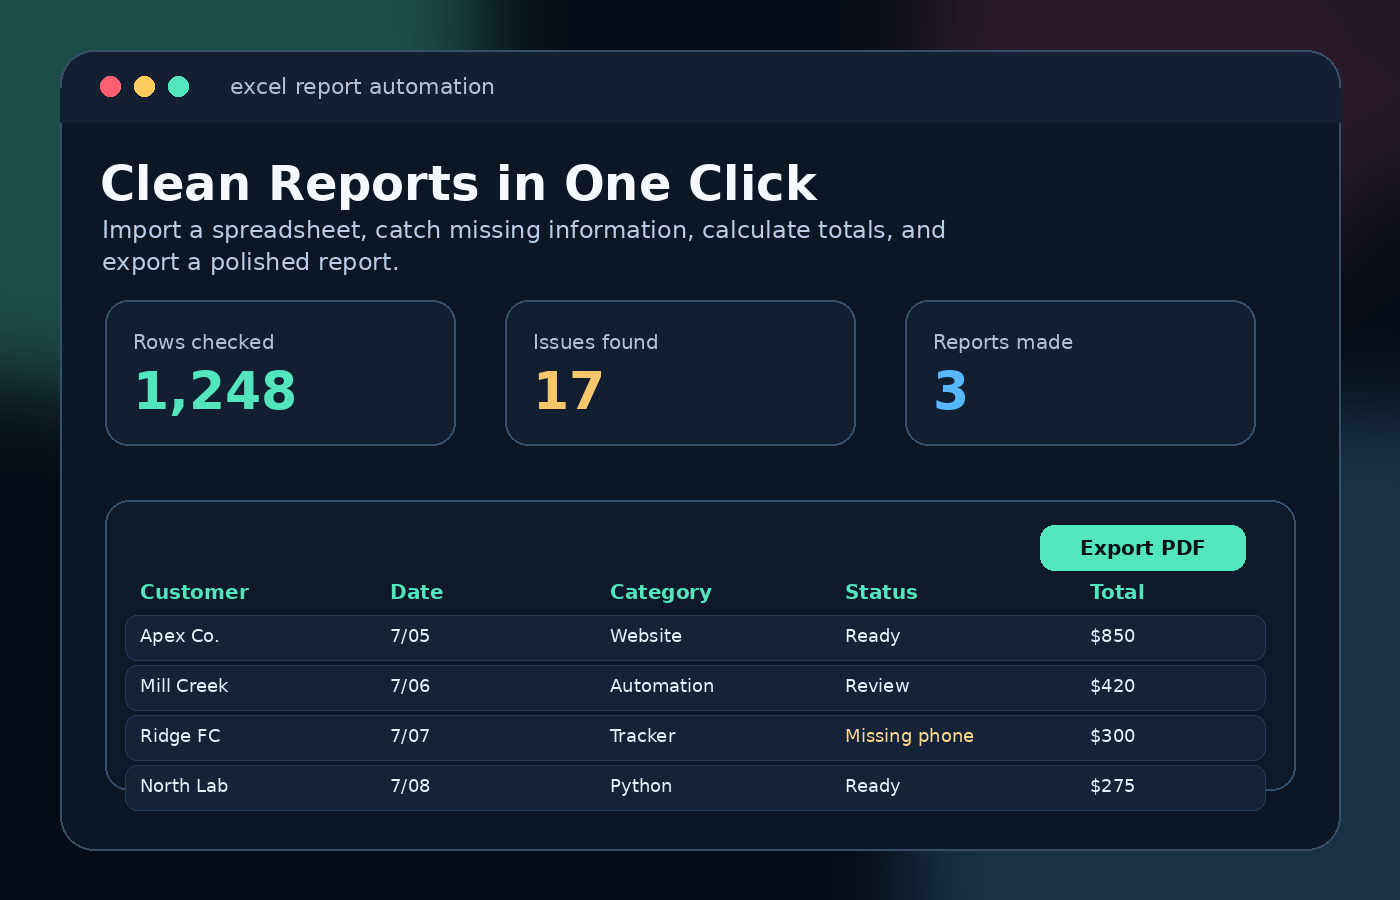The height and width of the screenshot is (900, 1400).
Task: Select the Status column header
Action: pyautogui.click(x=881, y=592)
